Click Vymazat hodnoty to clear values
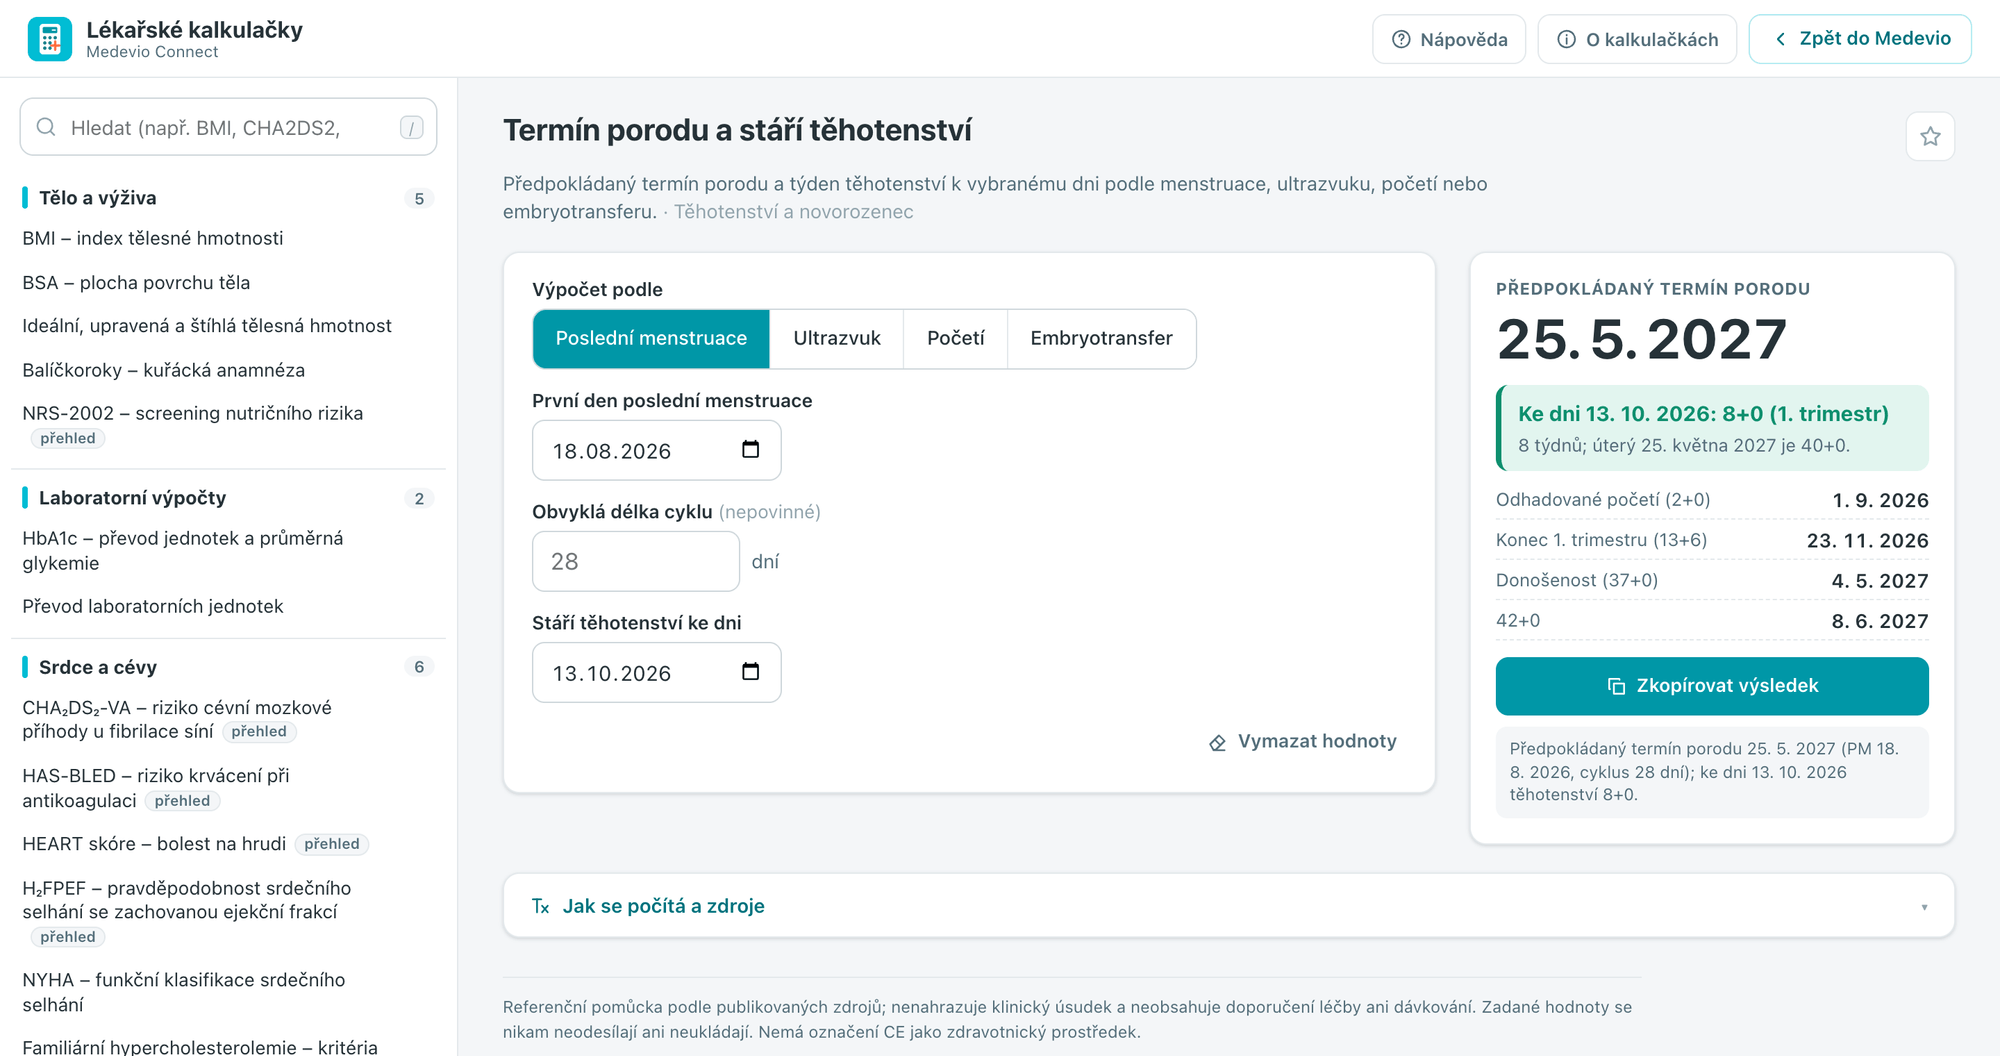This screenshot has width=2000, height=1056. tap(1302, 742)
